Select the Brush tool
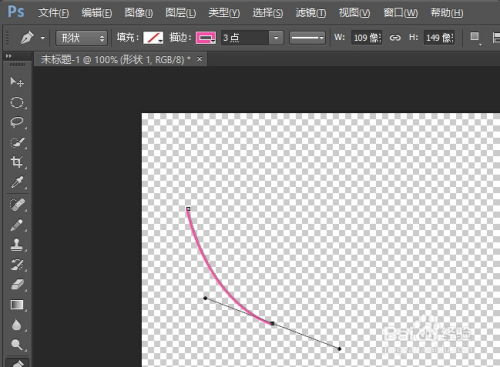Screen dimensions: 500x367 click(x=17, y=225)
